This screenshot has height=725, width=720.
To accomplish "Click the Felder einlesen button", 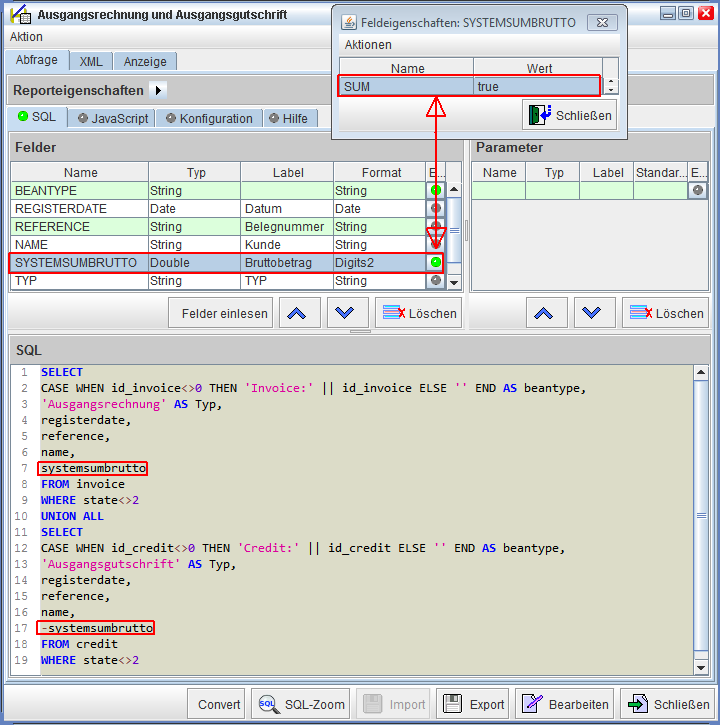I will (x=224, y=313).
